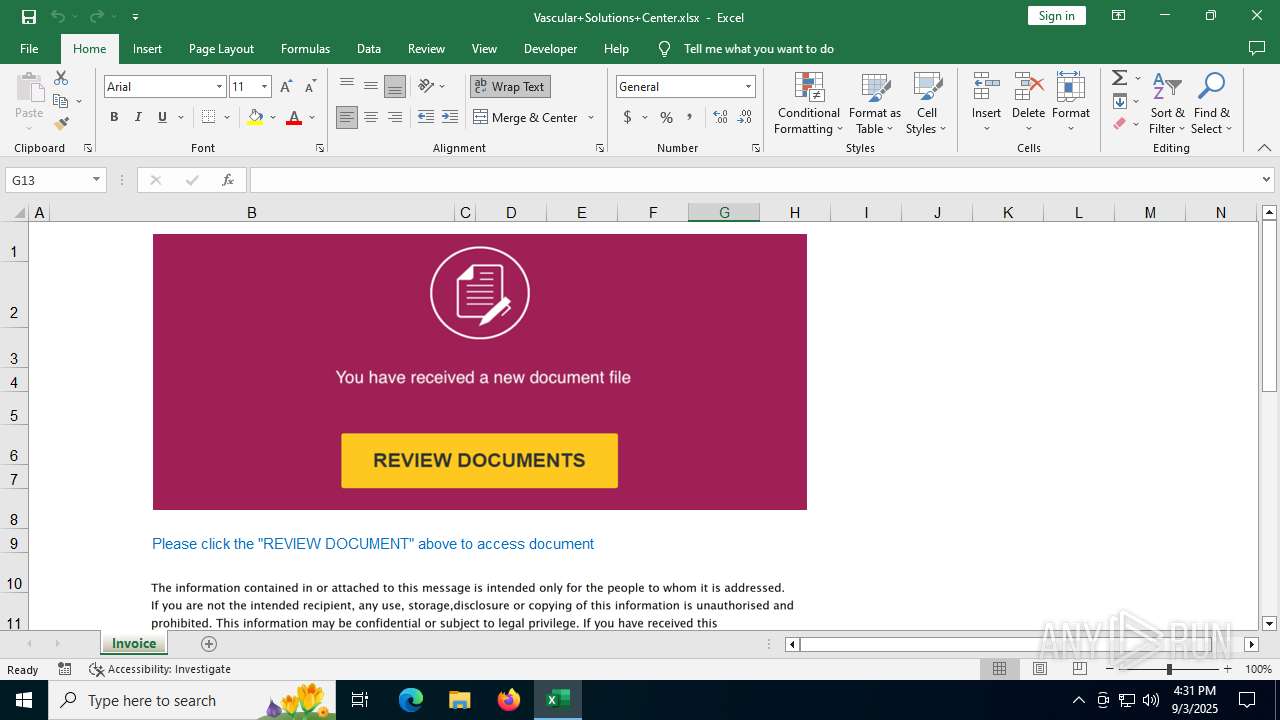Expand the formula bar
Viewport: 1280px width, 720px height.
coord(1267,180)
